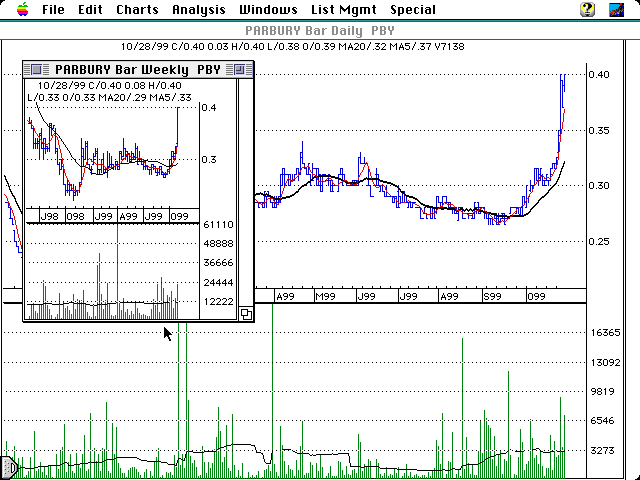Click the PARBURY Bar Weekly title bar

pos(138,69)
